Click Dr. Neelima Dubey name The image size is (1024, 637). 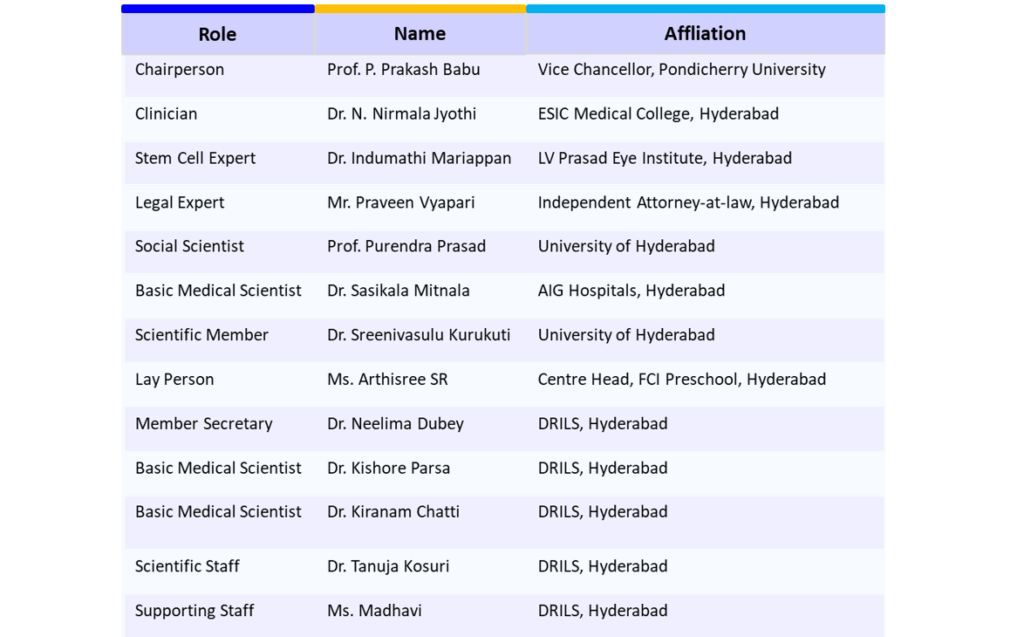395,424
